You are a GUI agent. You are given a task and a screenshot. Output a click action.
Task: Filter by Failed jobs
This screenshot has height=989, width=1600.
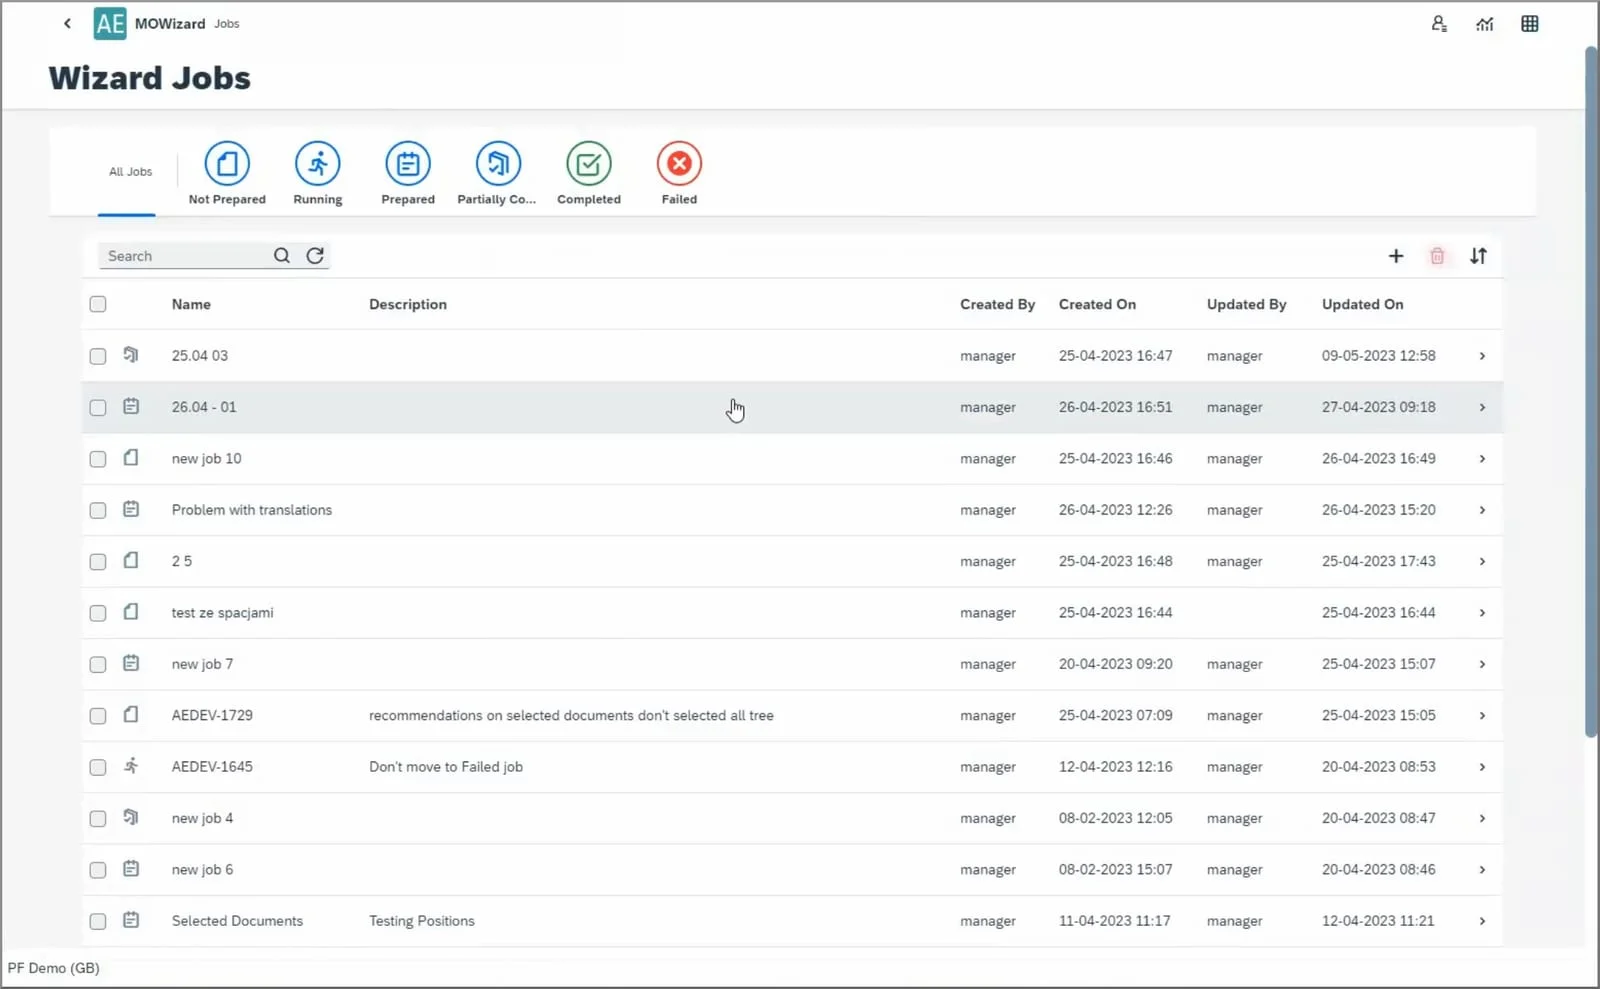[679, 173]
